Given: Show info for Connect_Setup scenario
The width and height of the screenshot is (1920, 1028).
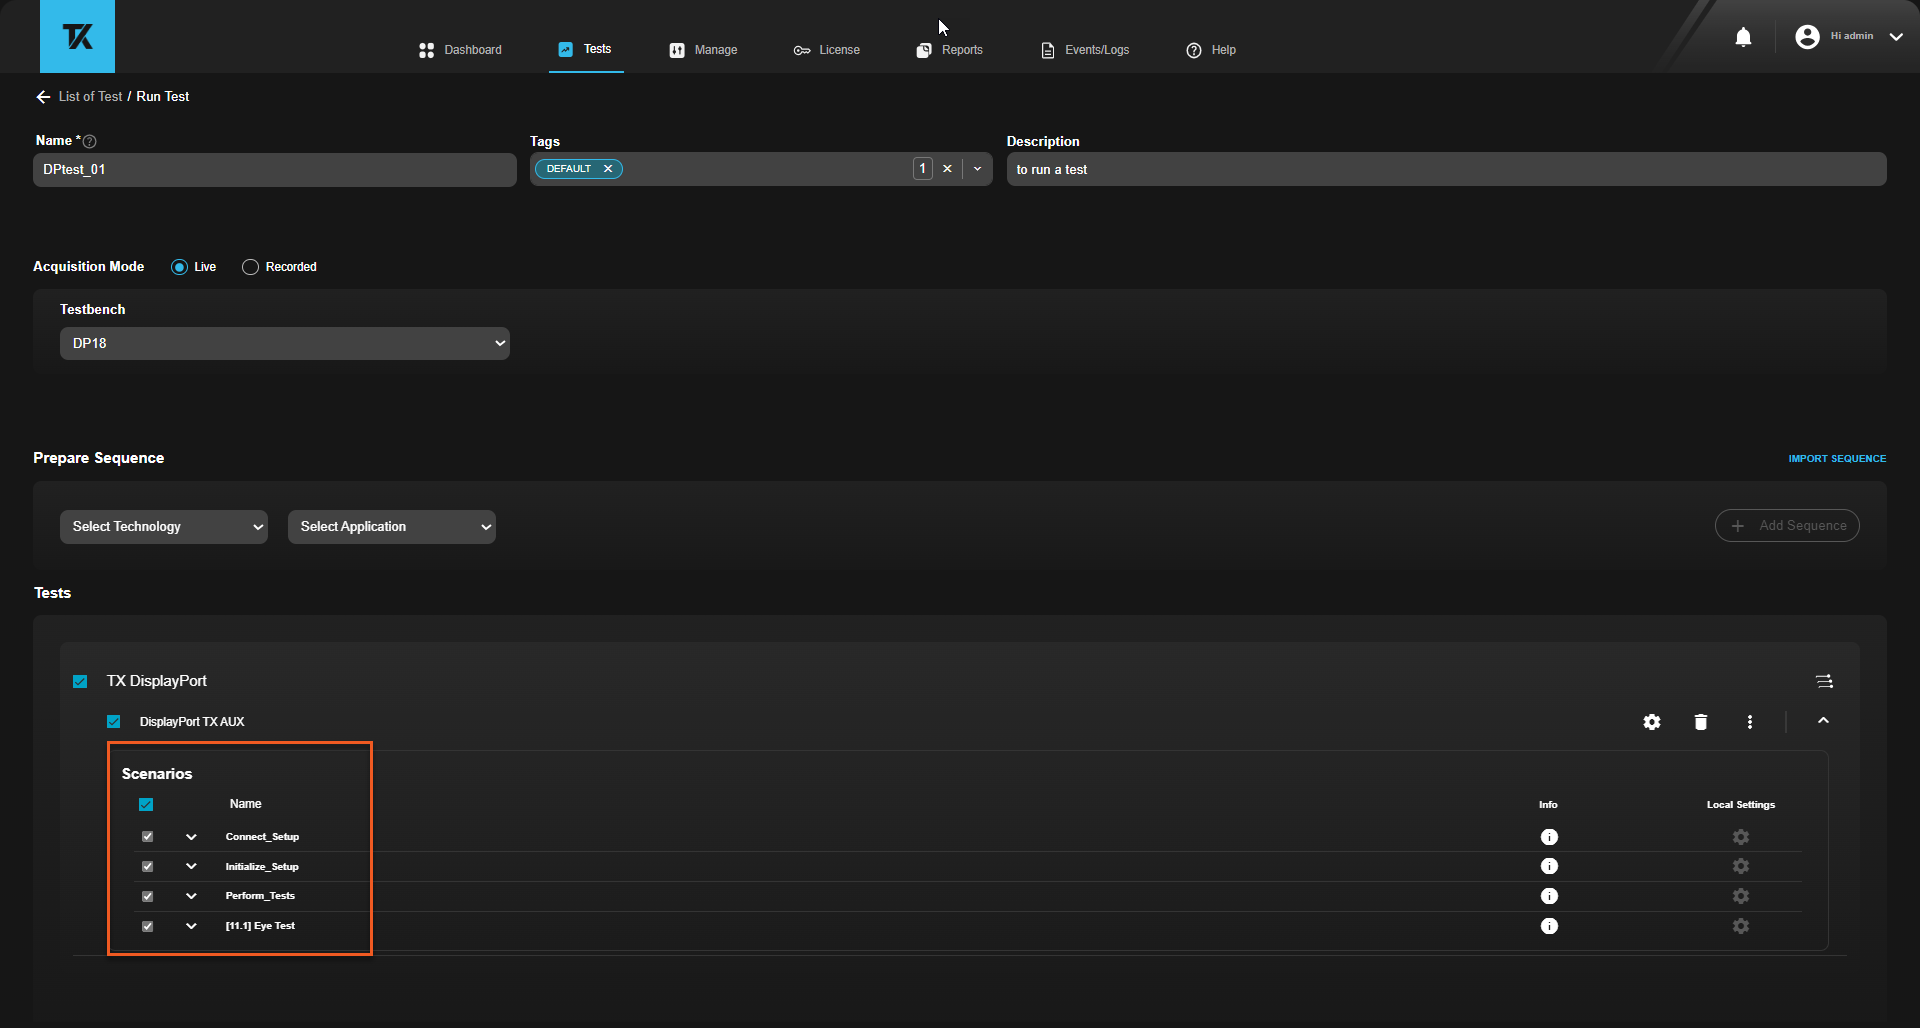Looking at the screenshot, I should coord(1549,837).
